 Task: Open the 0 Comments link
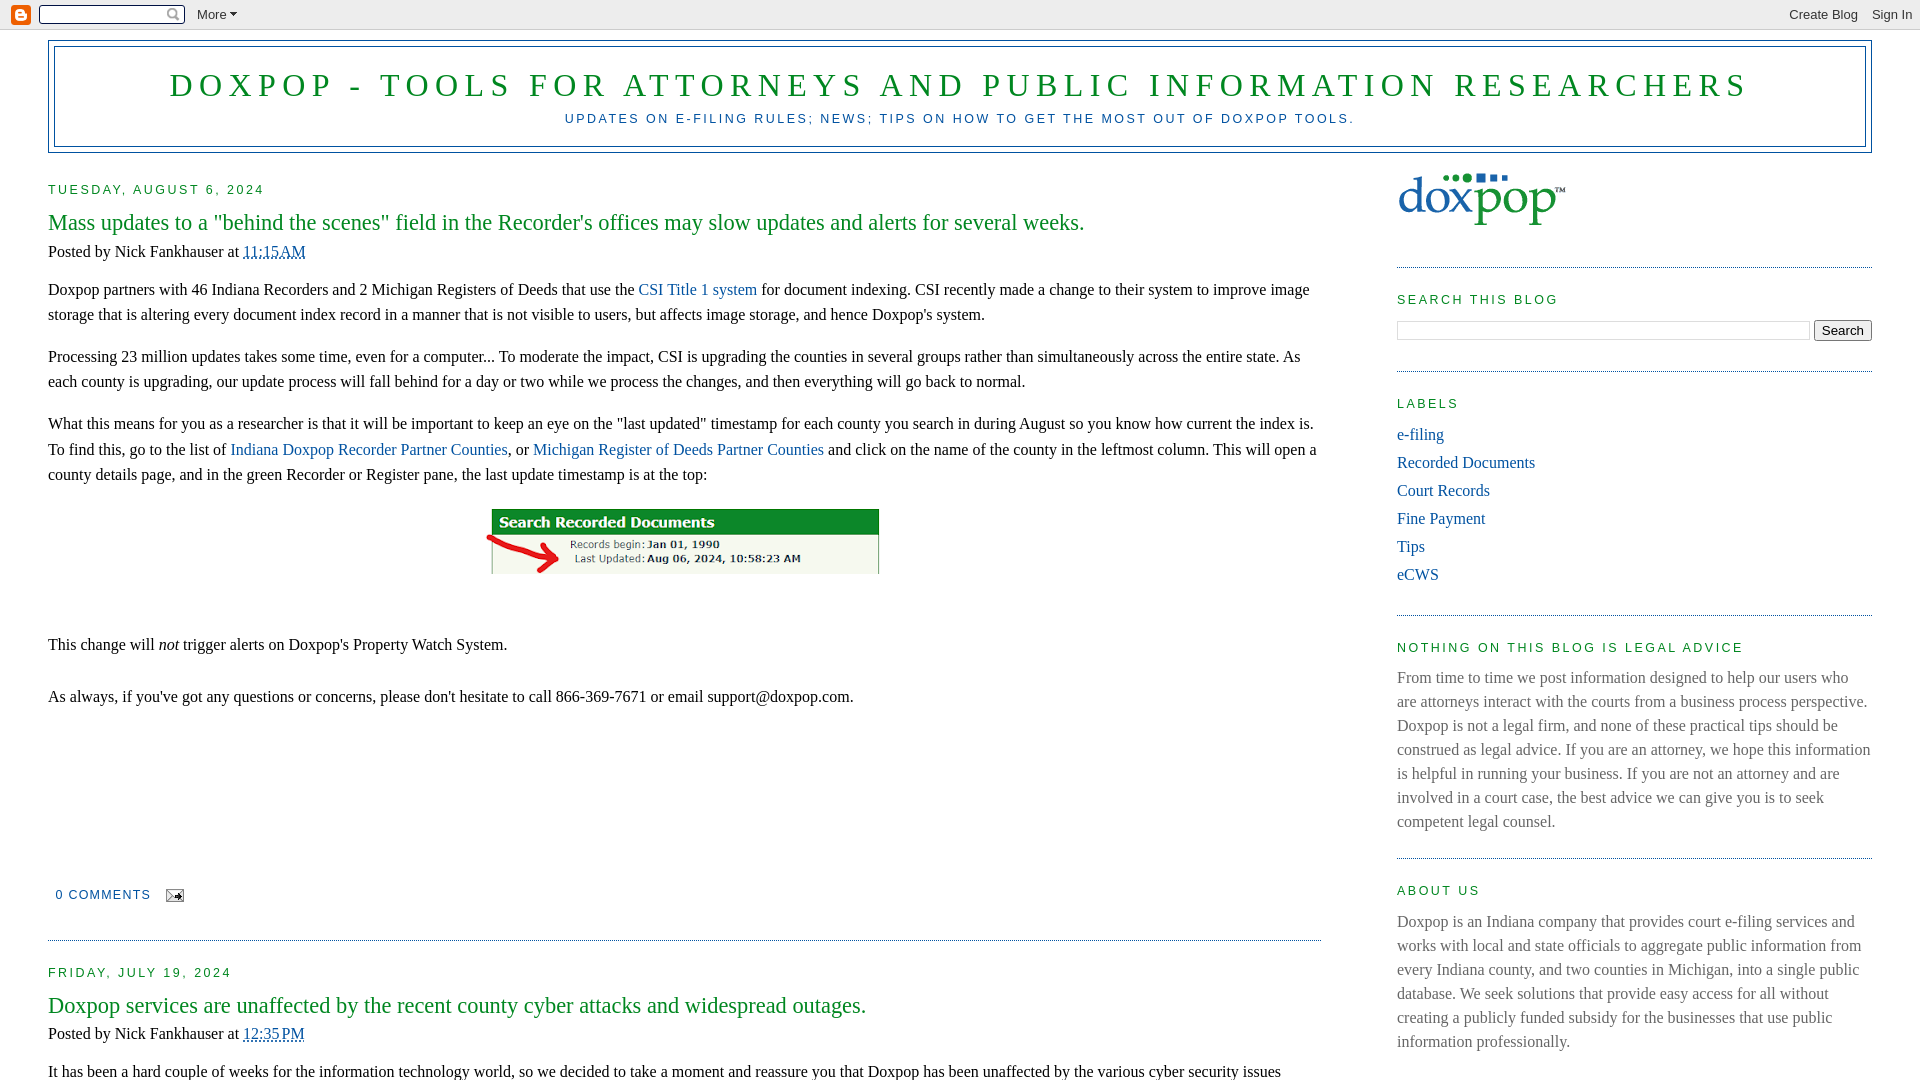point(103,895)
